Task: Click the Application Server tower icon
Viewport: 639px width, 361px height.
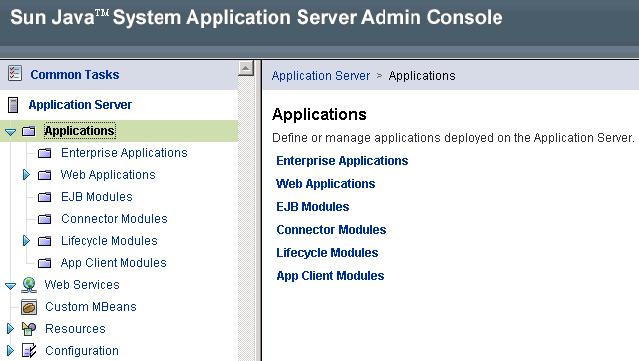Action: coord(13,105)
